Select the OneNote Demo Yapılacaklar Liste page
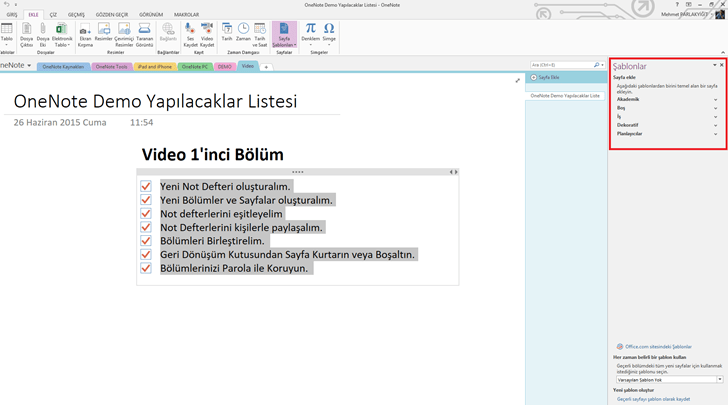Screen dimensions: 728x405 (x=565, y=96)
